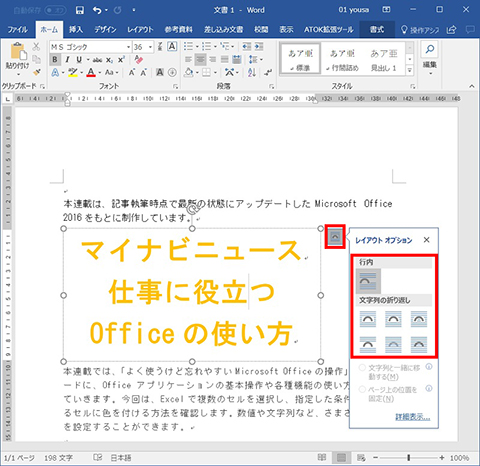Switch to the 参考資料 tab
This screenshot has height=466, width=480.
tap(179, 30)
